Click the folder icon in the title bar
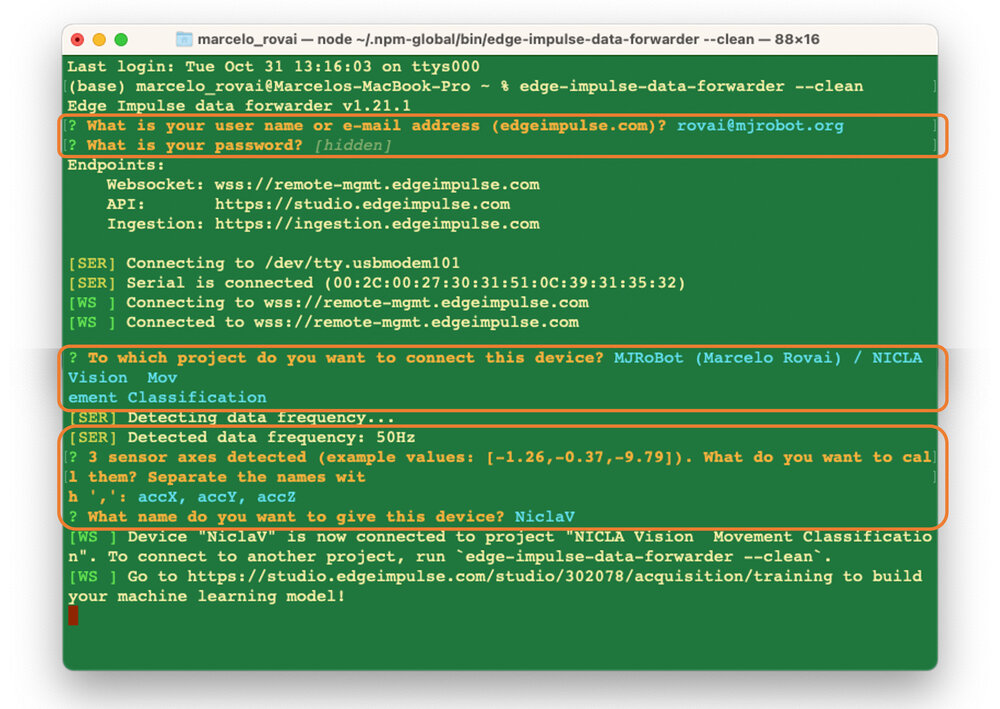 pos(184,39)
